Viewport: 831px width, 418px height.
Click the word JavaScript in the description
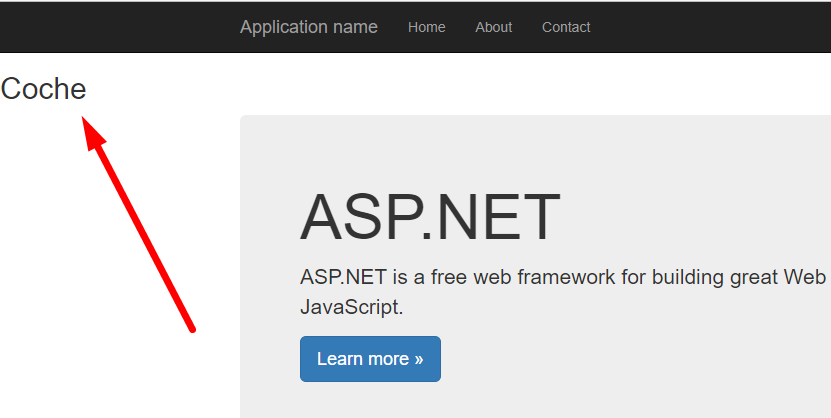[349, 307]
